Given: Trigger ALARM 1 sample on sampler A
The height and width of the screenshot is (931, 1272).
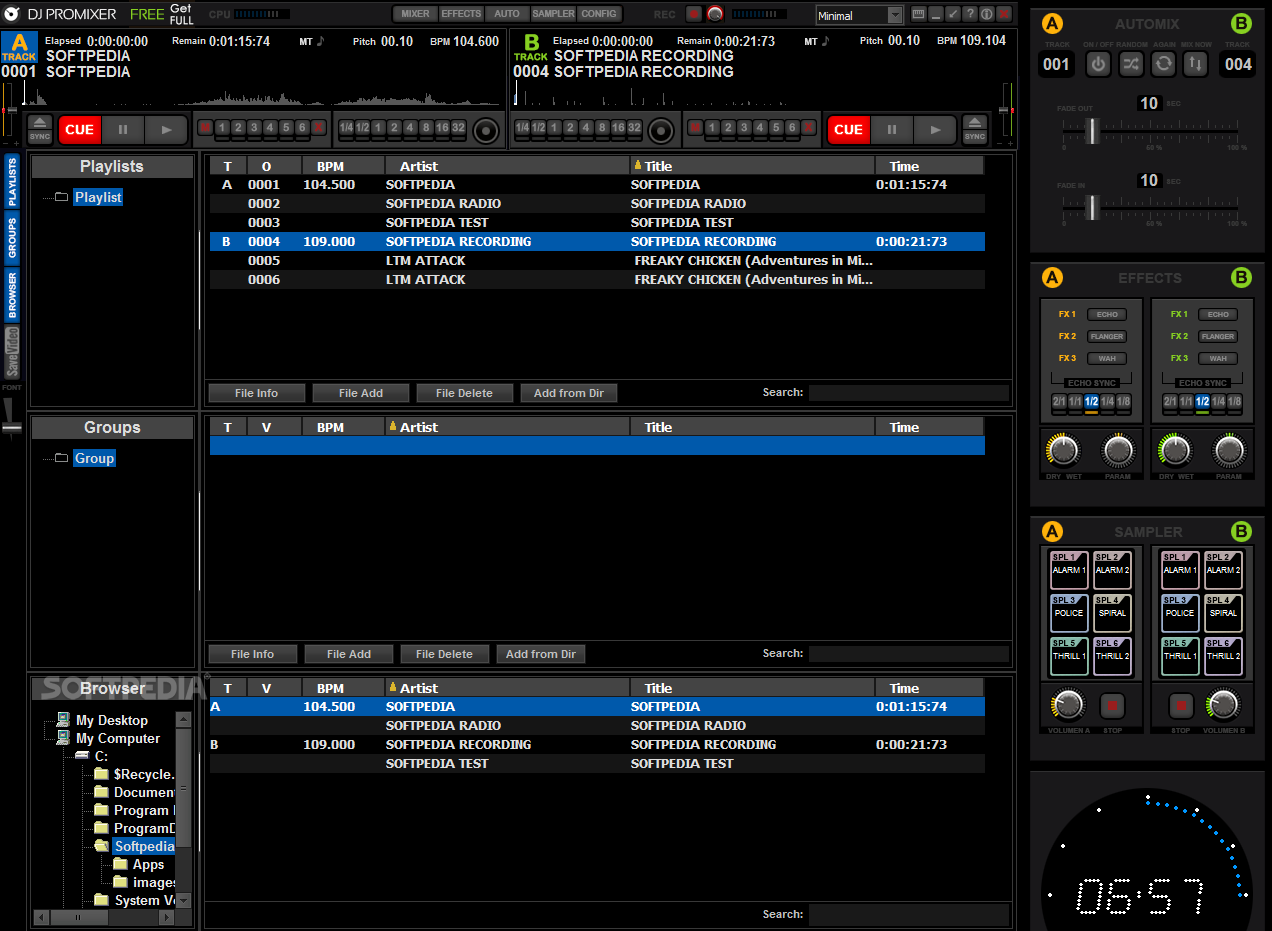Looking at the screenshot, I should 1068,570.
